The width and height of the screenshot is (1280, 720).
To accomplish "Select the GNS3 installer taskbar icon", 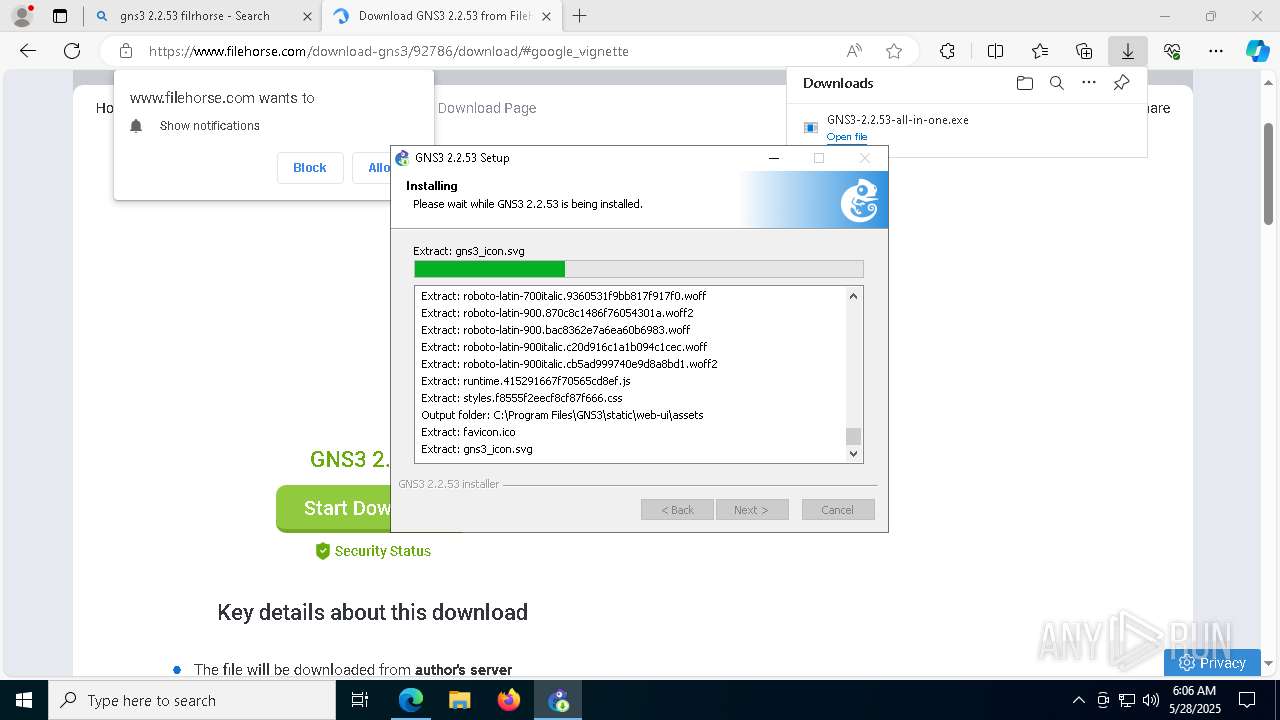I will pos(558,700).
